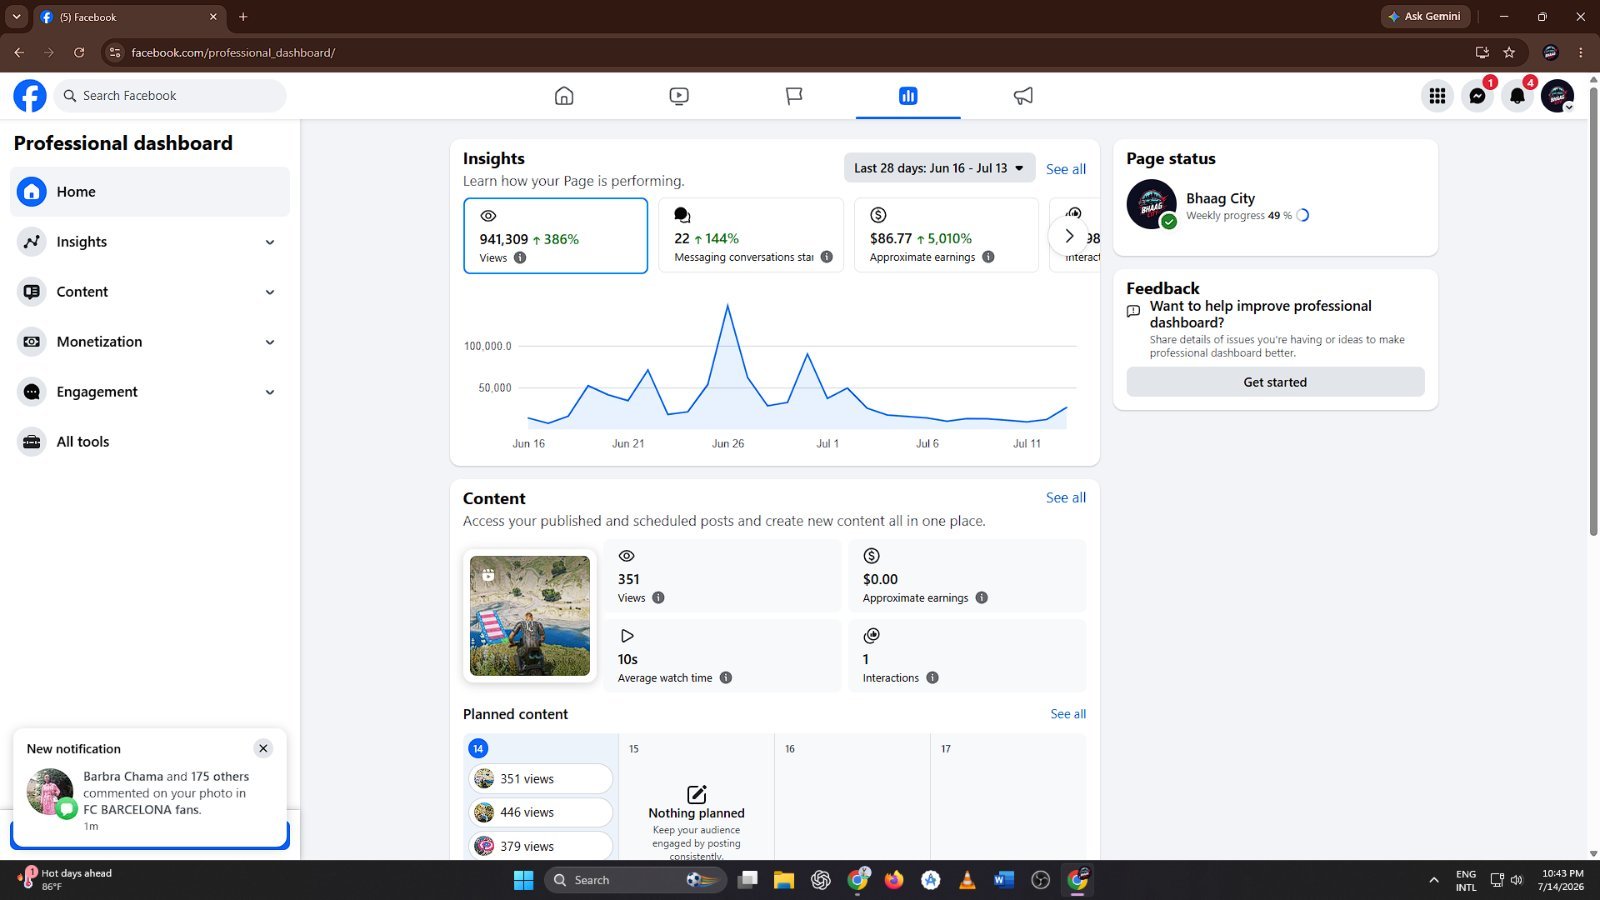
Task: Expand the Insights sidebar chevron
Action: [270, 242]
